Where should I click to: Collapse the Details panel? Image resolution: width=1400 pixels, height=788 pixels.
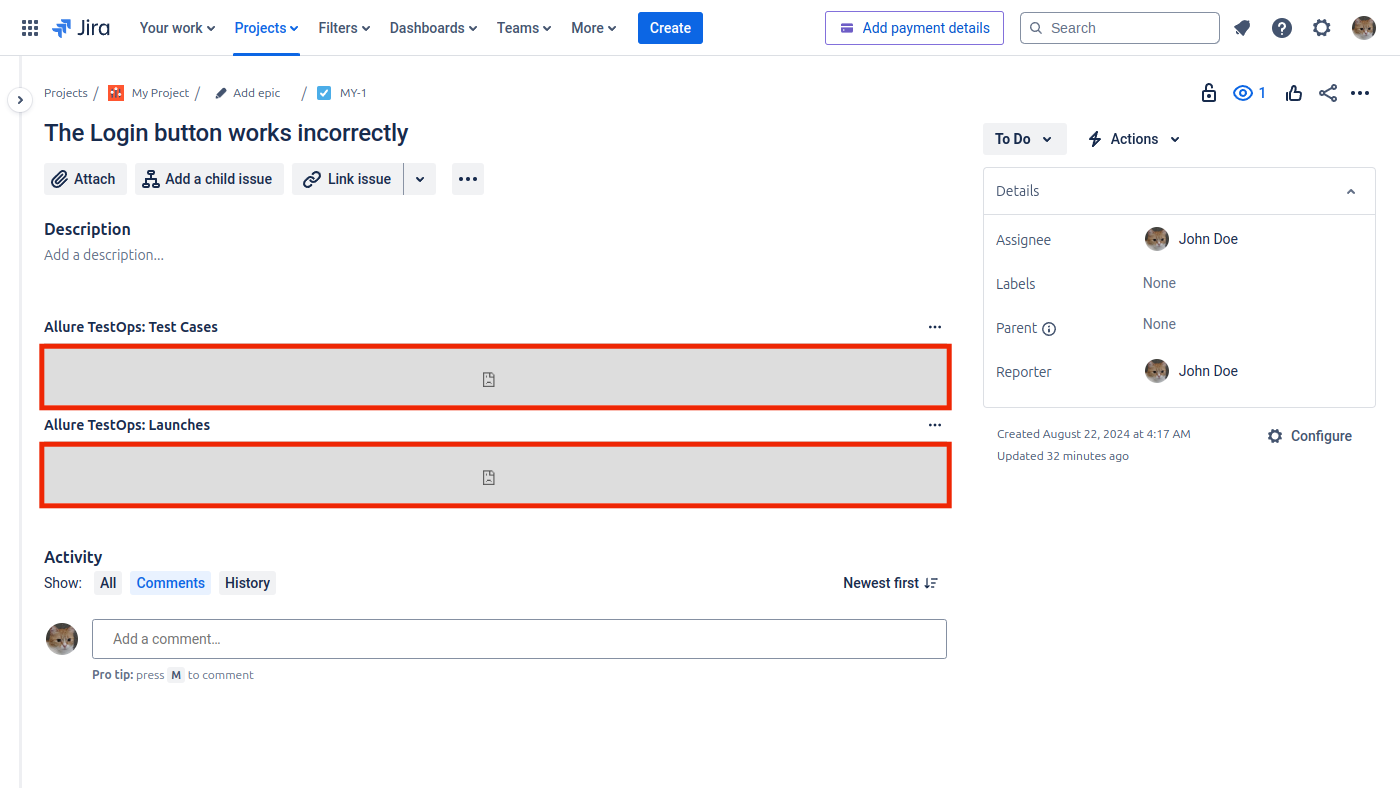point(1351,191)
